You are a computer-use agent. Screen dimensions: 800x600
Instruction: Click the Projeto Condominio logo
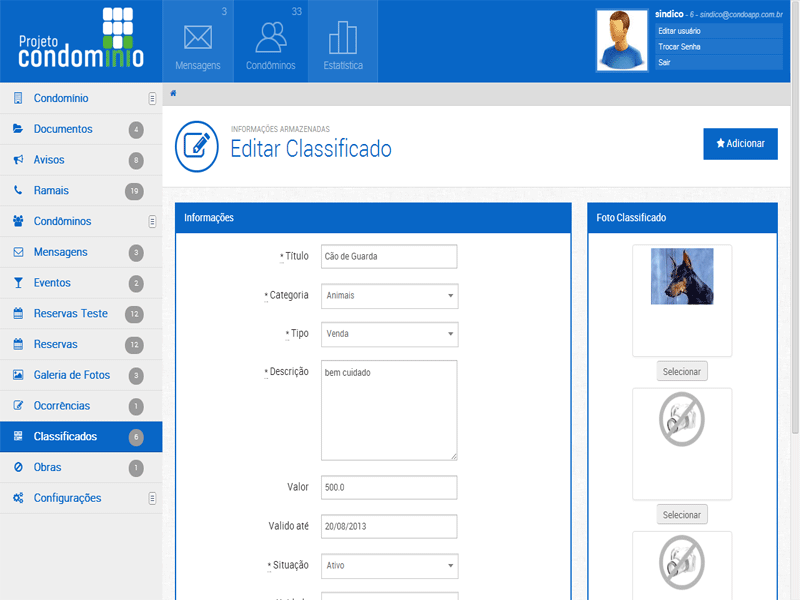pos(81,40)
